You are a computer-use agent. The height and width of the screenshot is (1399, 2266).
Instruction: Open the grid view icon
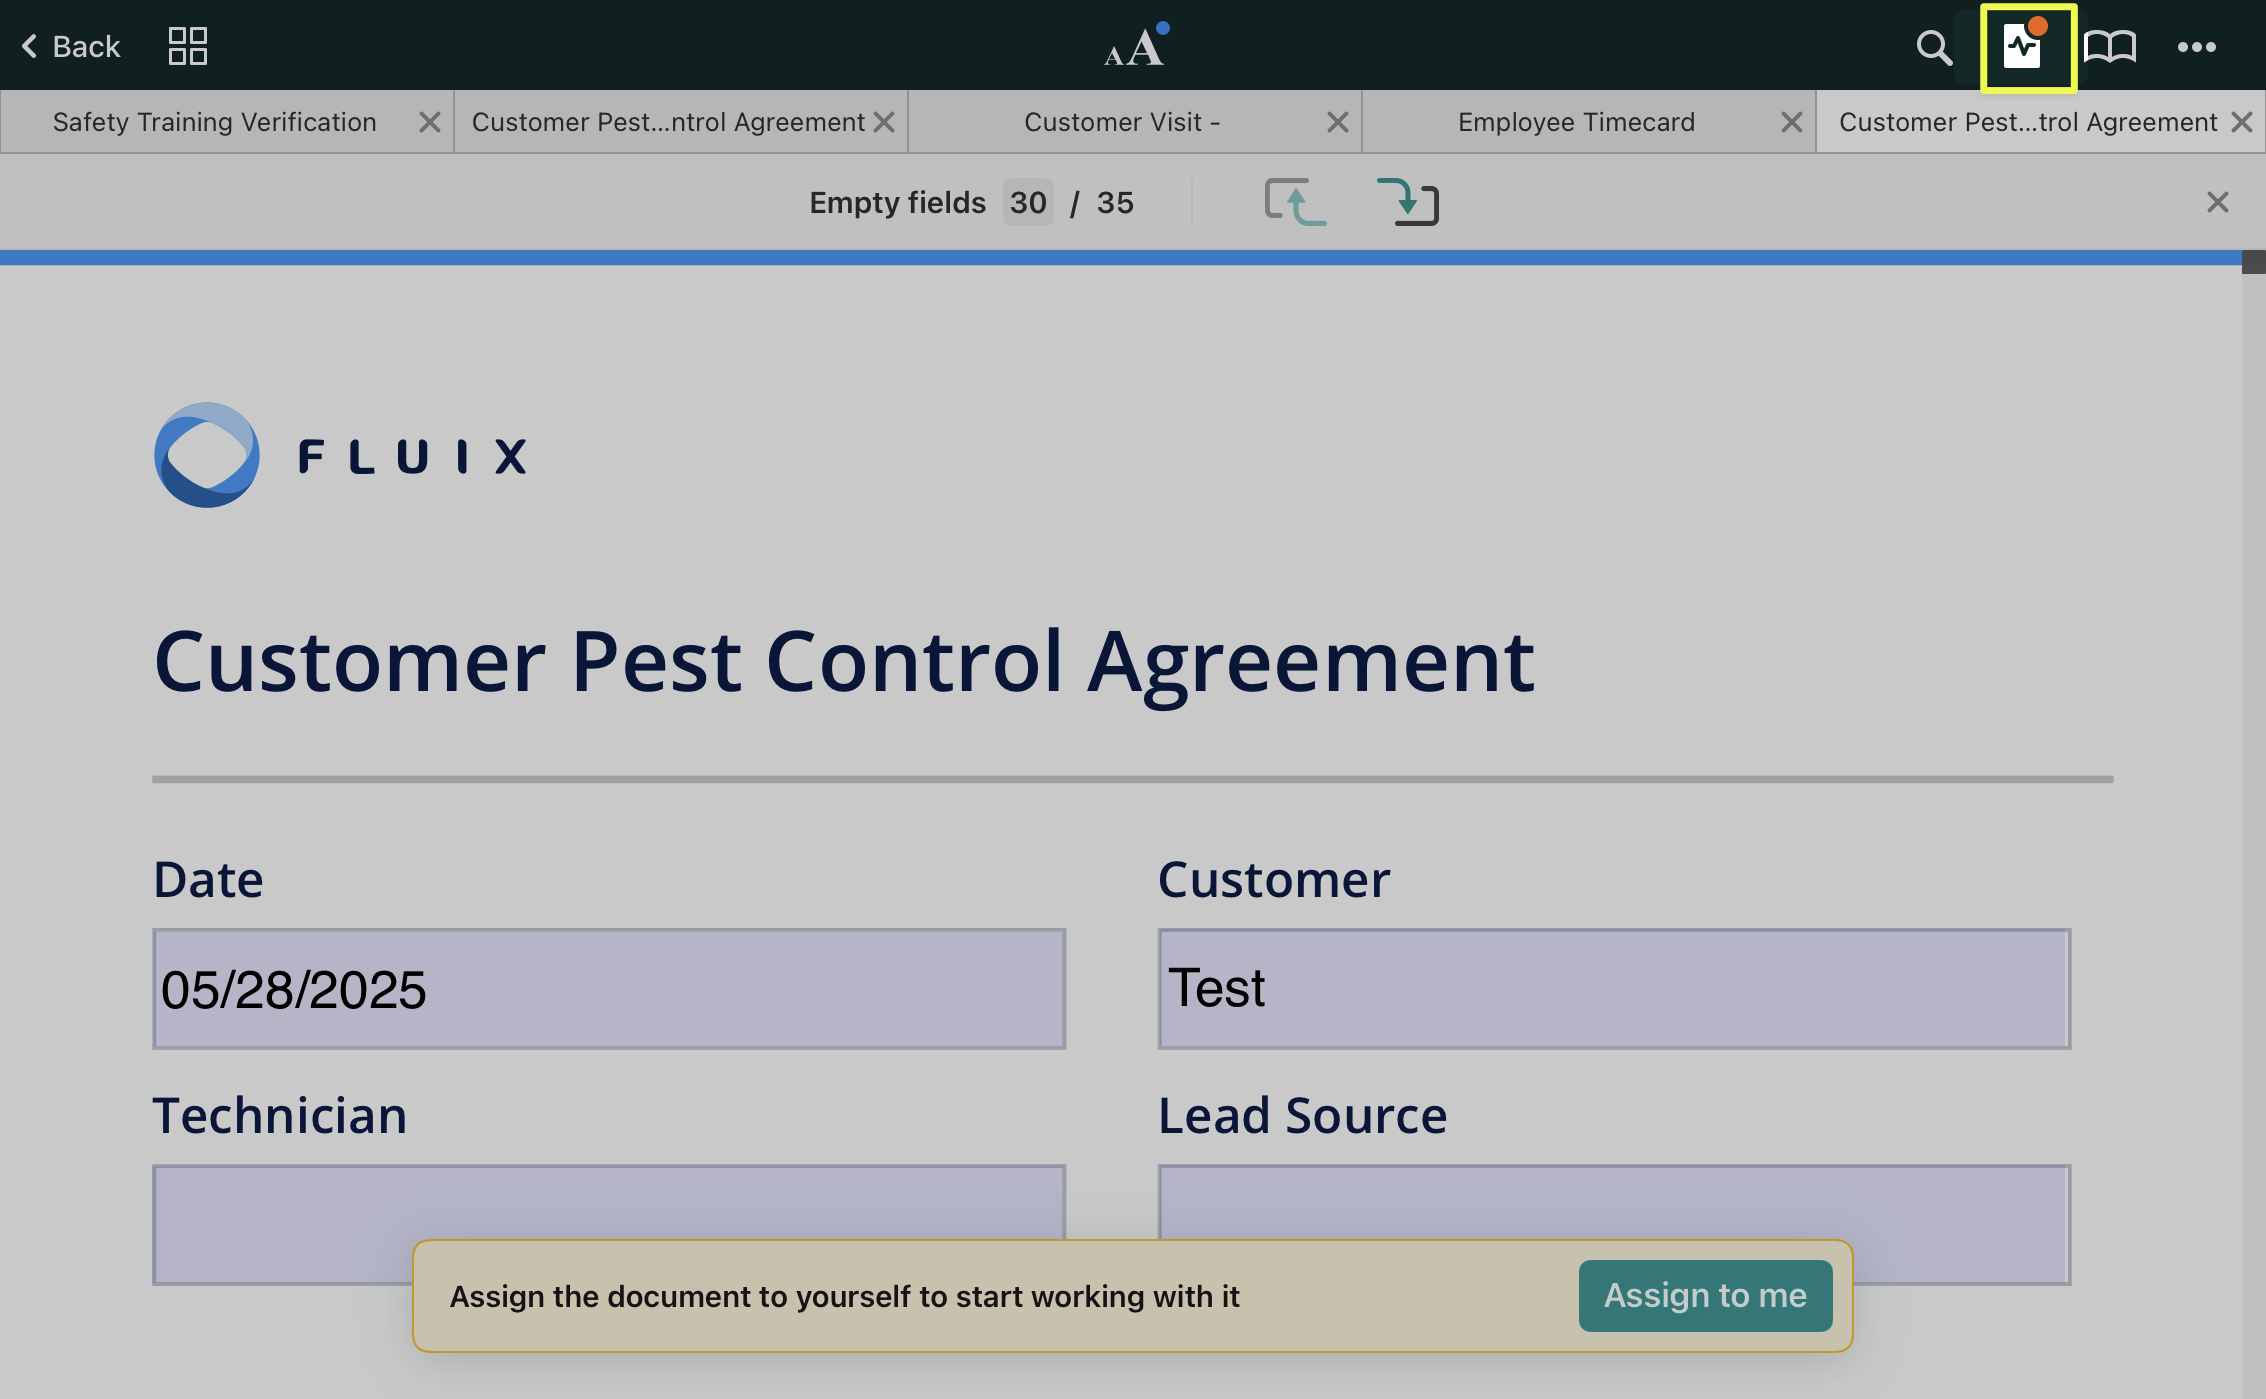coord(187,46)
